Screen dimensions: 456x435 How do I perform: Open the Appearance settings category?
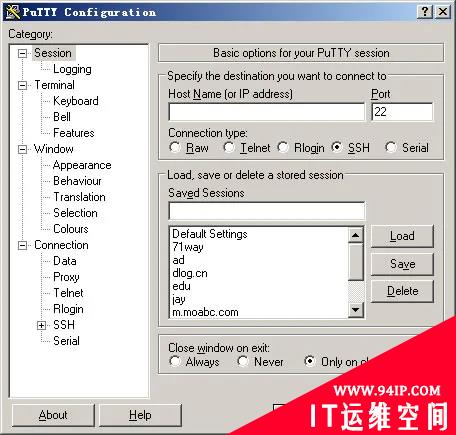point(82,165)
